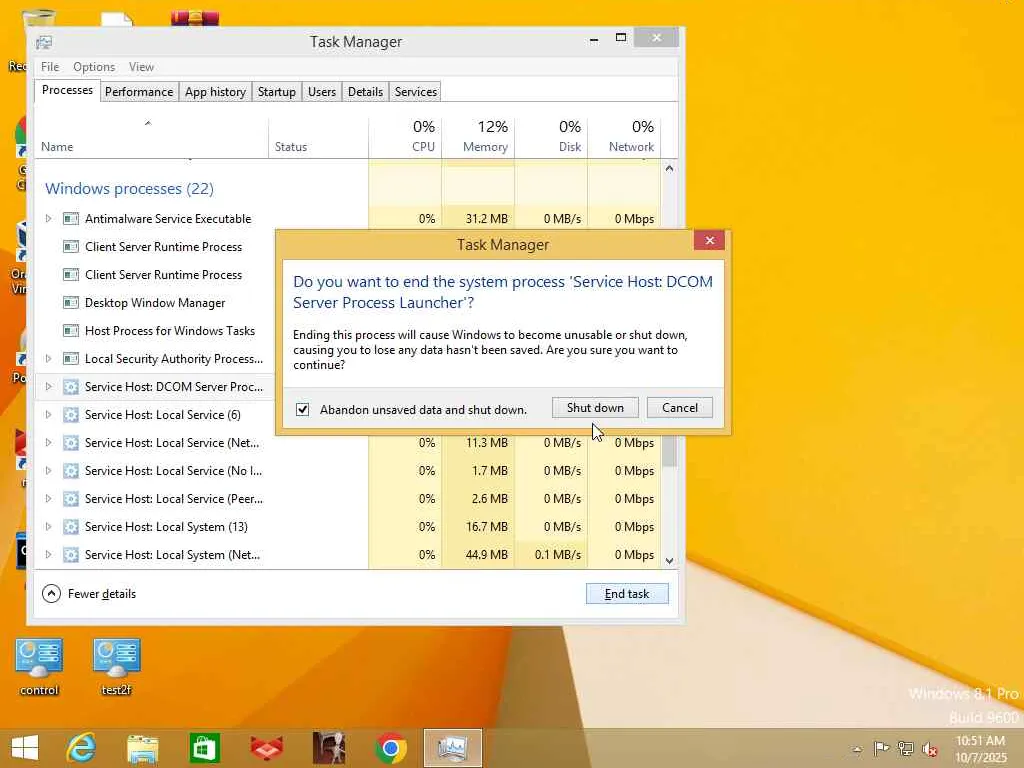Click Local Security Authority Process icon
The image size is (1024, 768).
71,359
